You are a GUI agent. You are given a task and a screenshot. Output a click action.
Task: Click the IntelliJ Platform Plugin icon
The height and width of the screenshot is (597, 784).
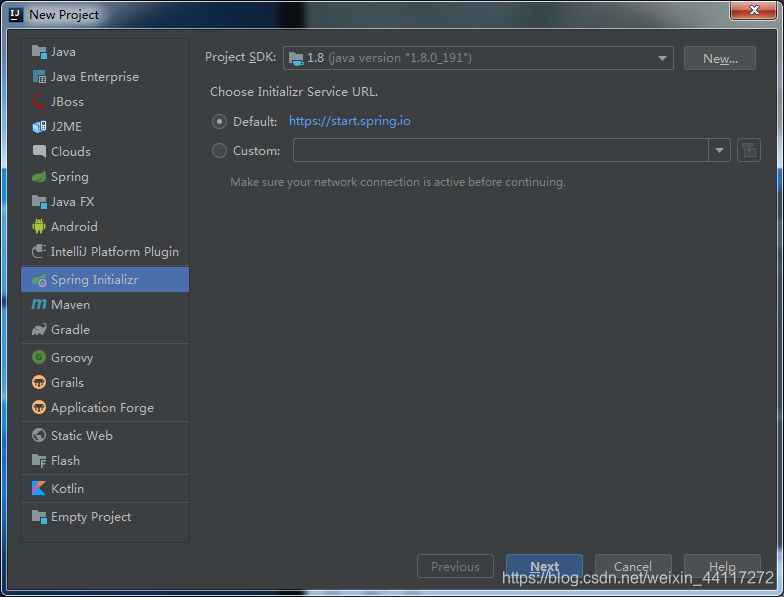point(39,252)
